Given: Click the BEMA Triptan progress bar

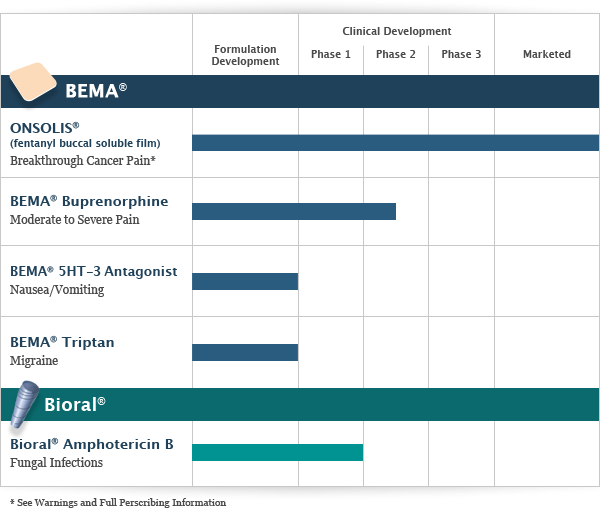Looking at the screenshot, I should click(x=245, y=352).
